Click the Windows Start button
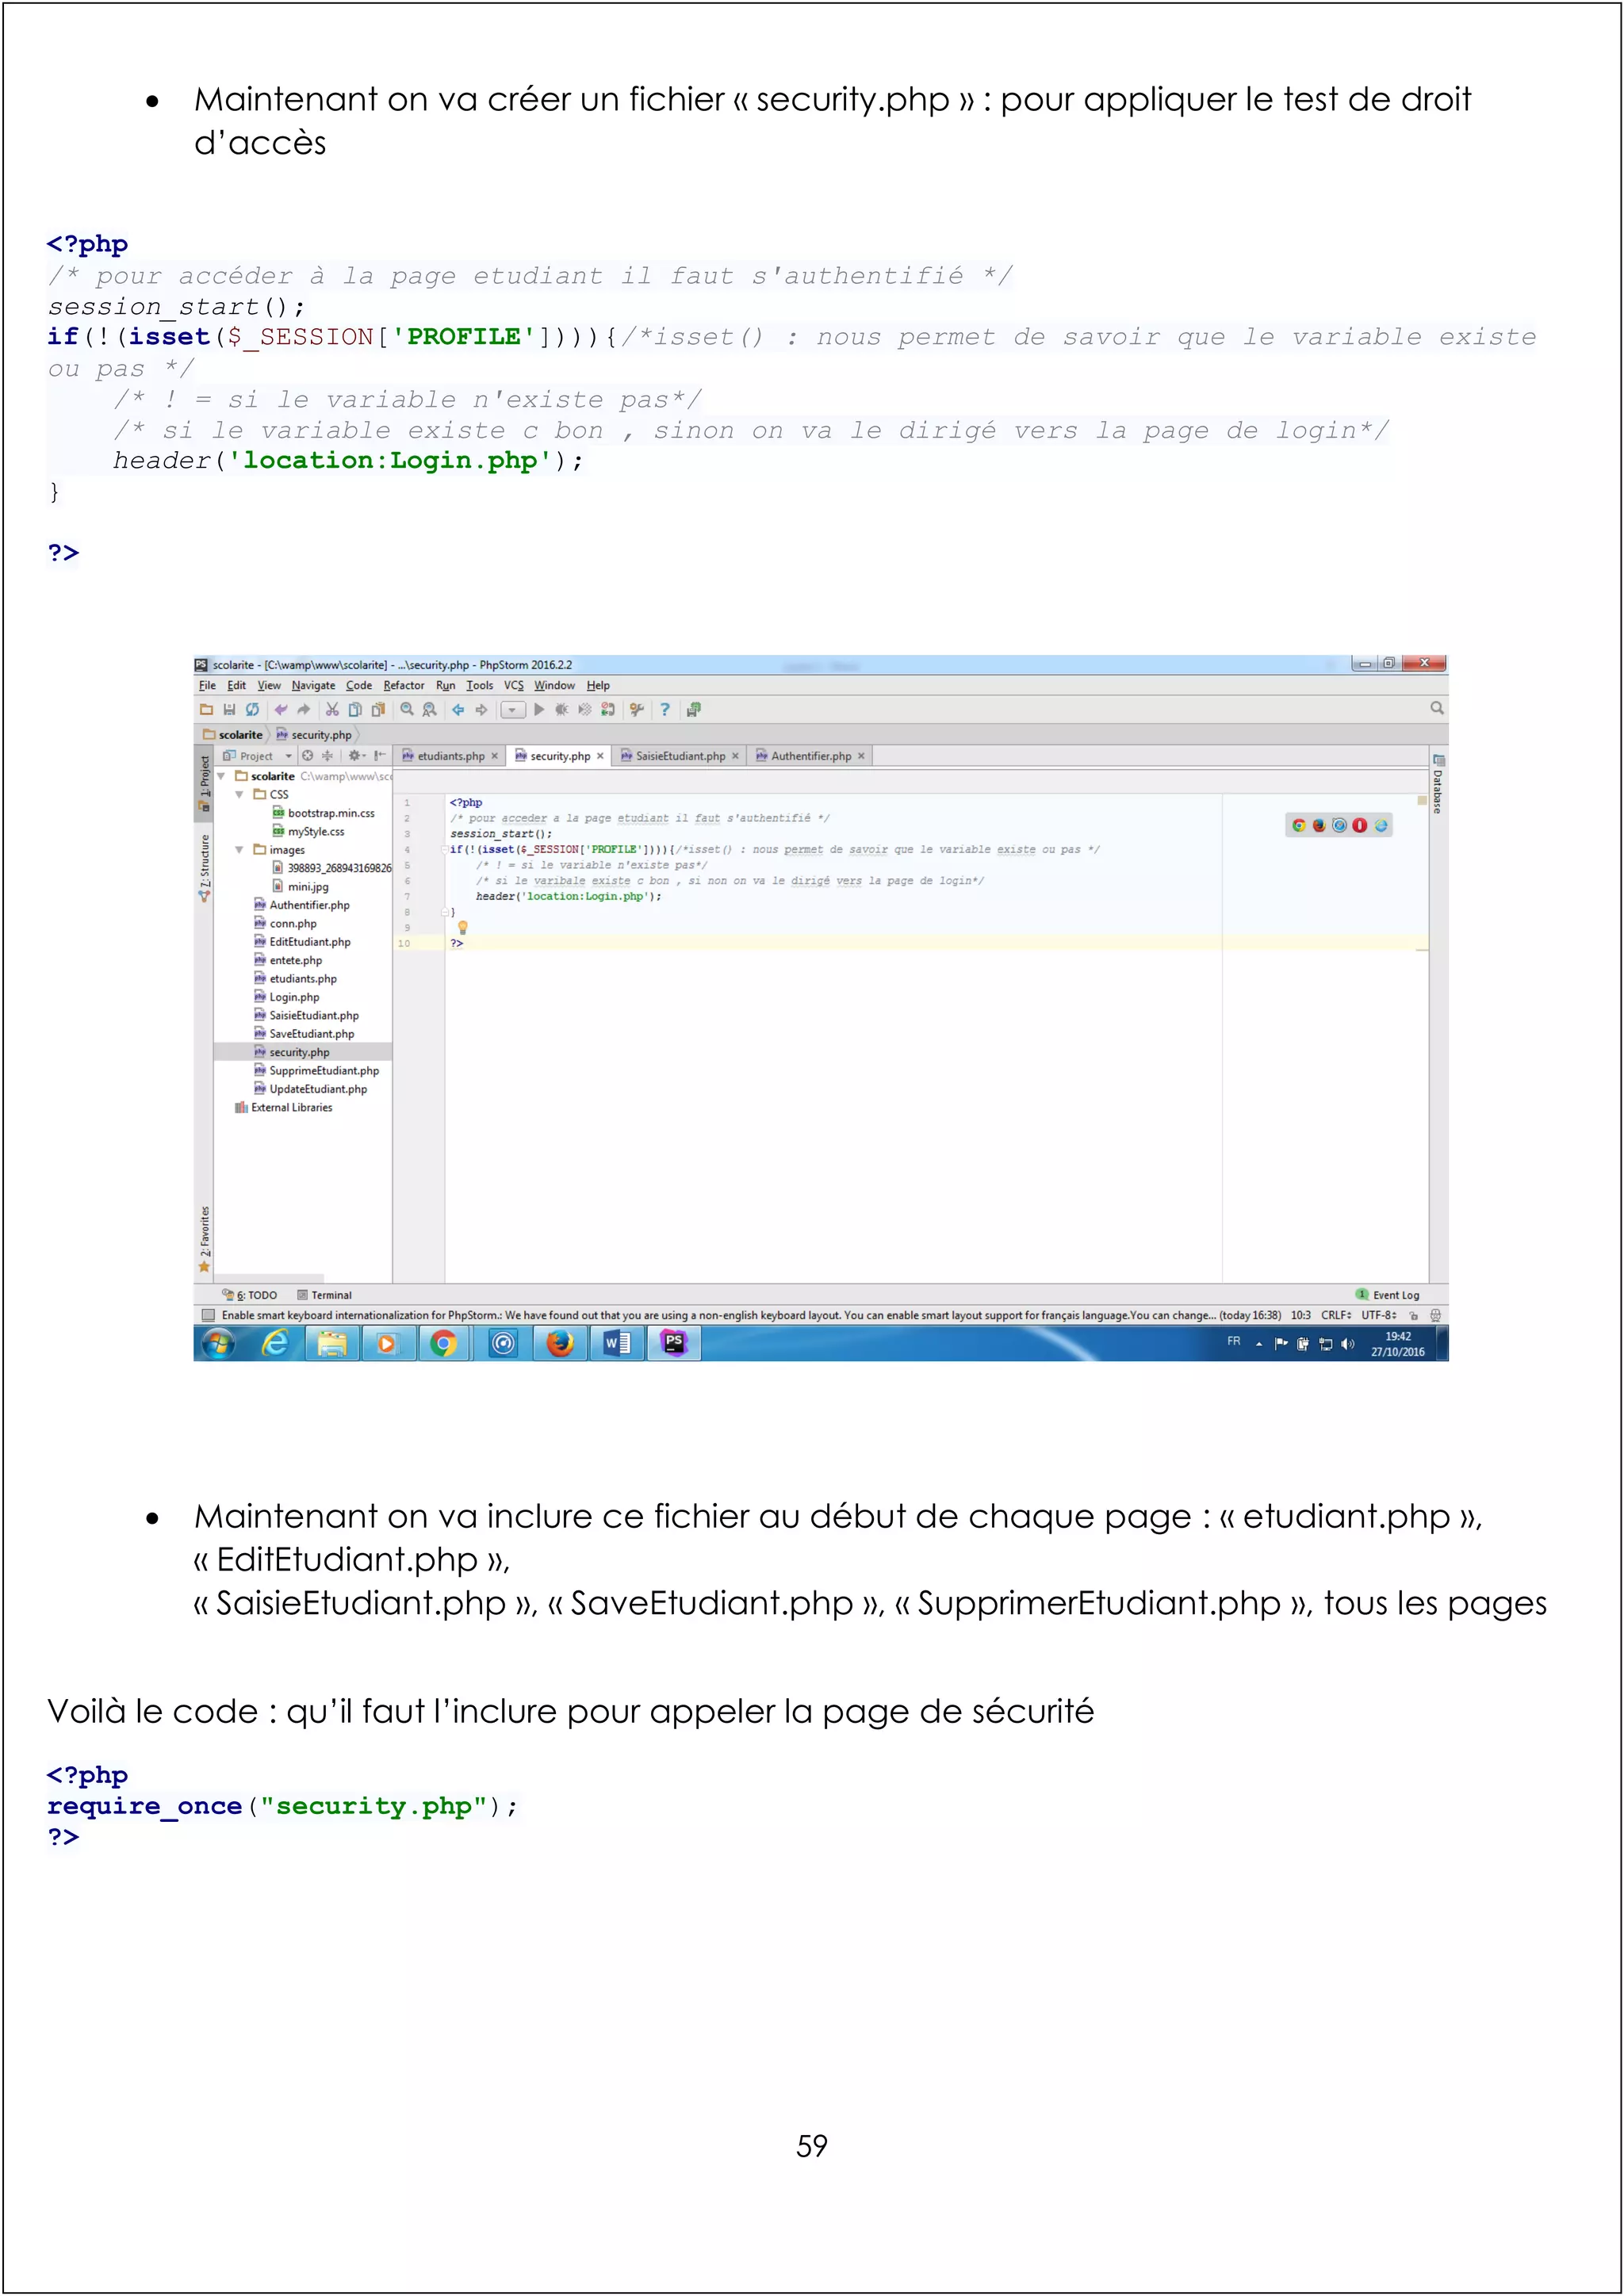The height and width of the screenshot is (2296, 1624). (x=219, y=1344)
